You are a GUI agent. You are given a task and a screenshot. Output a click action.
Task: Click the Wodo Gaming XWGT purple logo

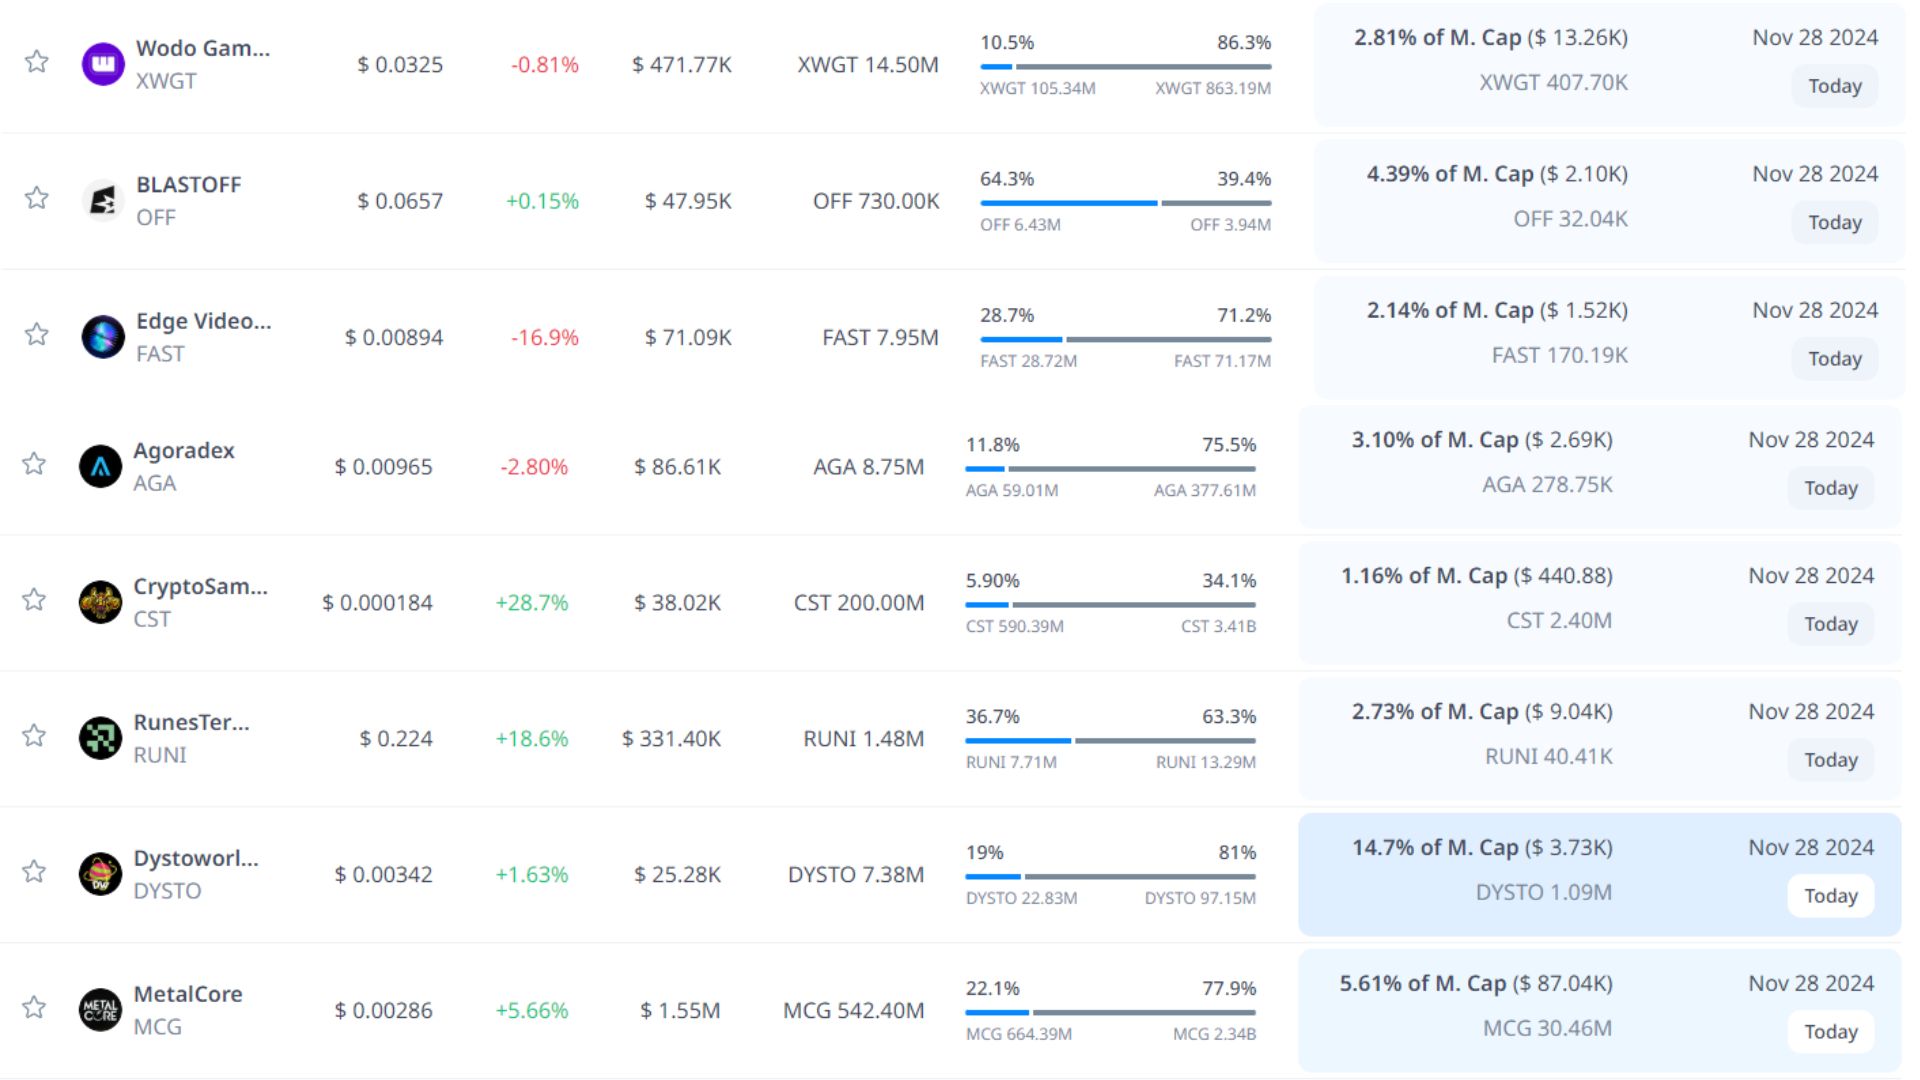pyautogui.click(x=102, y=64)
